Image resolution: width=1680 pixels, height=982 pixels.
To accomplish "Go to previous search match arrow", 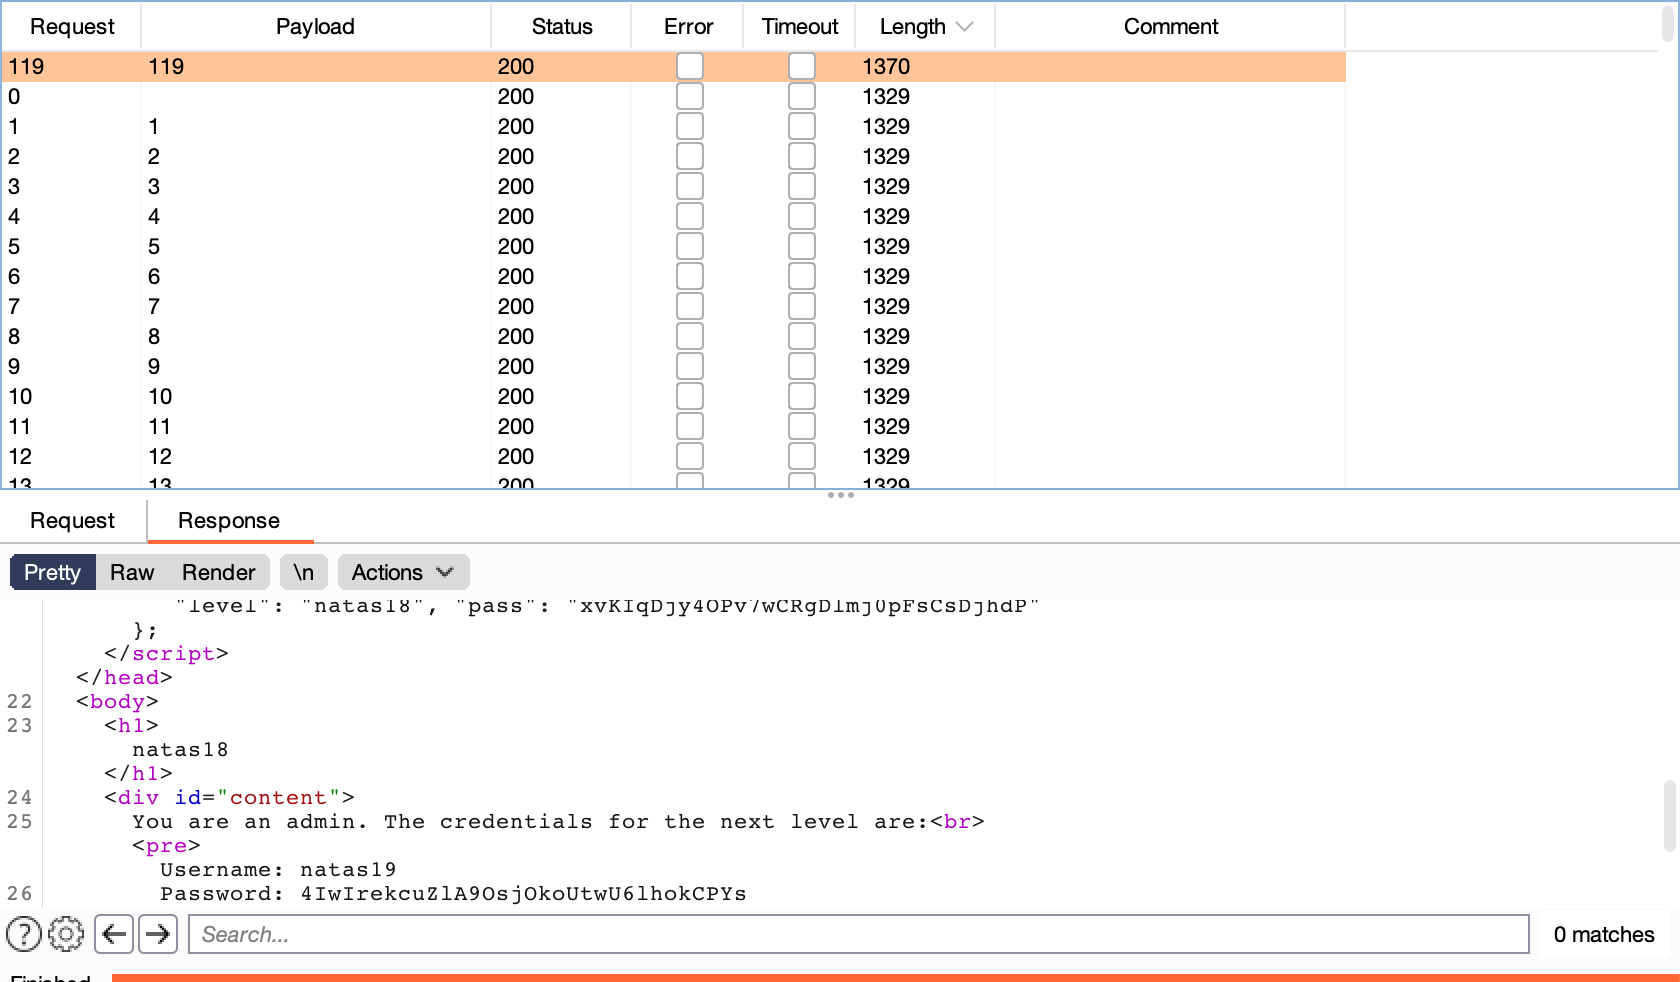I will click(x=115, y=934).
